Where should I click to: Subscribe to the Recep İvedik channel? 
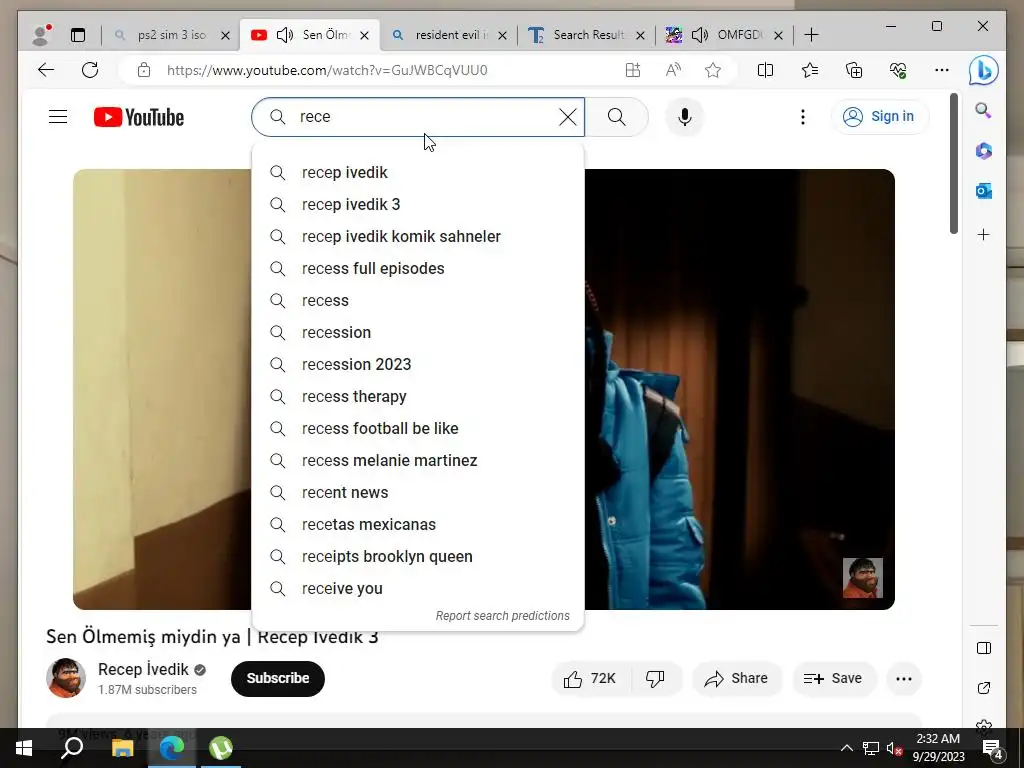[278, 679]
